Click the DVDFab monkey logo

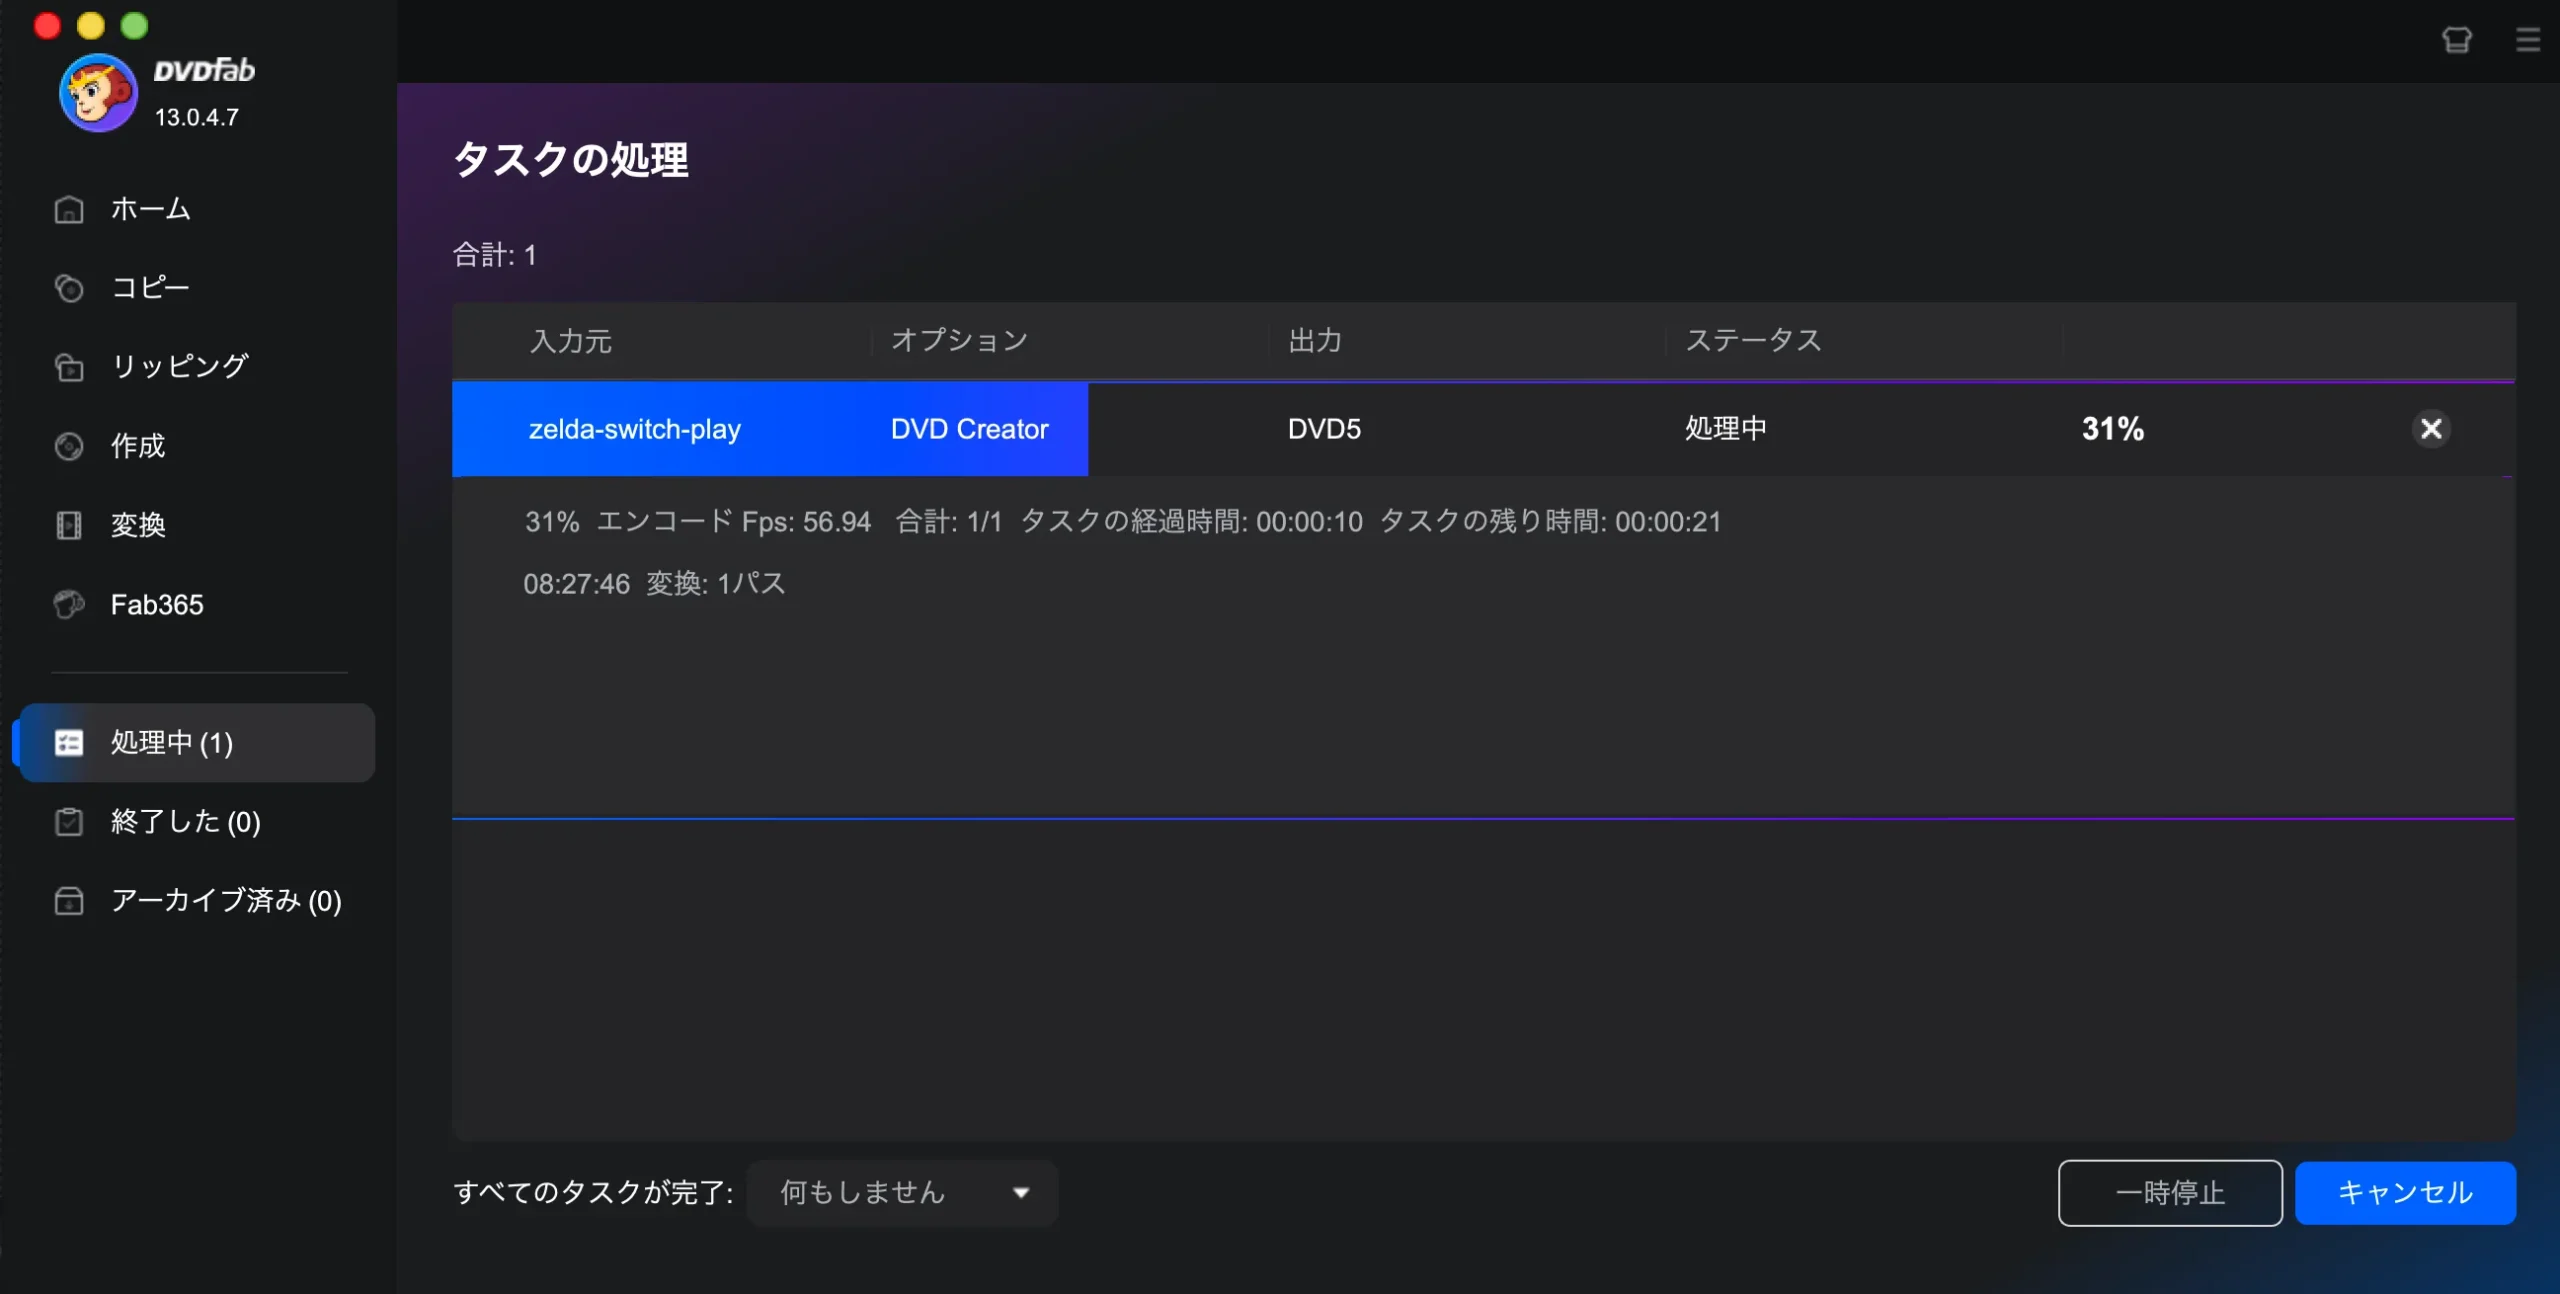point(98,93)
